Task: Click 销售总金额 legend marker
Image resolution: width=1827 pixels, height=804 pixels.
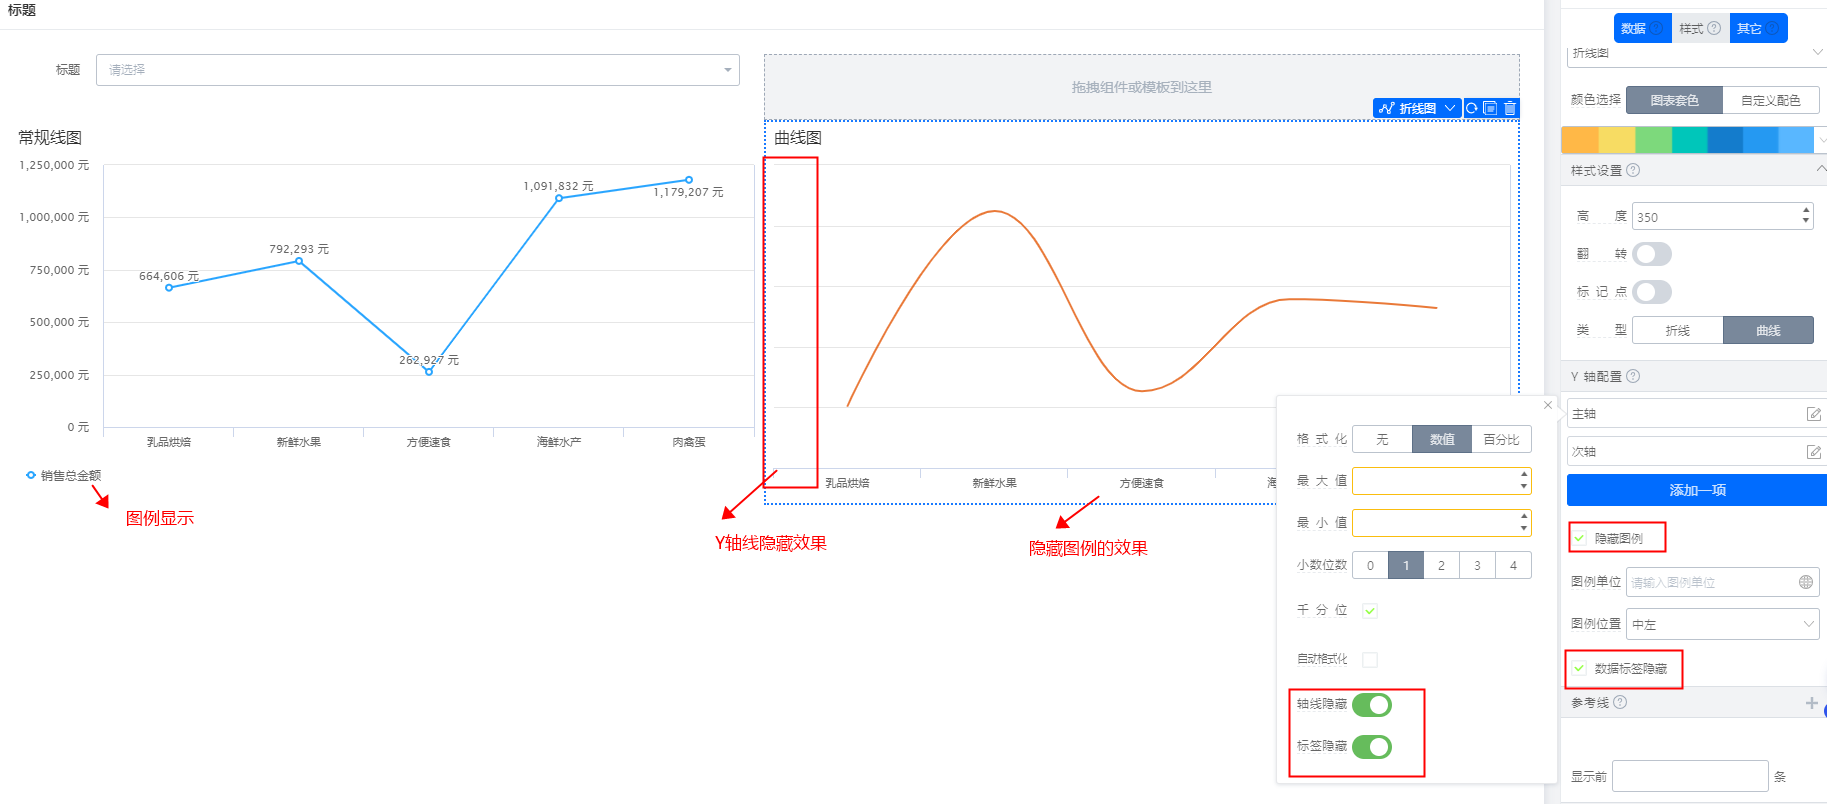Action: (31, 475)
